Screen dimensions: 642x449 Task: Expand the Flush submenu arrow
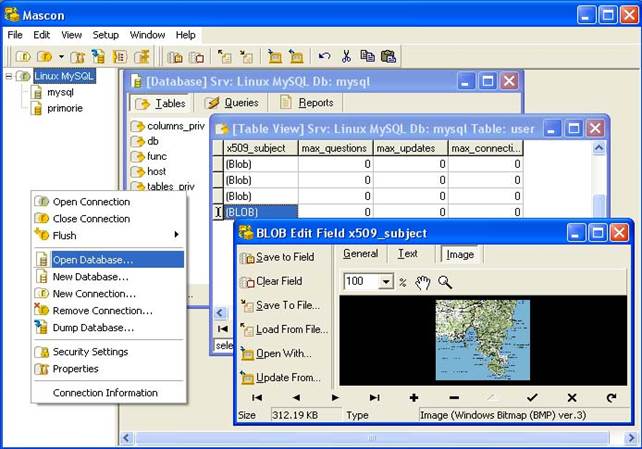[177, 235]
